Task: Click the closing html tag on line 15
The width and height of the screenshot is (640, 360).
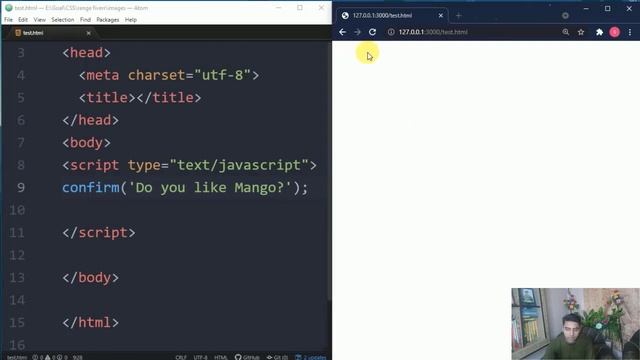Action: coord(91,323)
